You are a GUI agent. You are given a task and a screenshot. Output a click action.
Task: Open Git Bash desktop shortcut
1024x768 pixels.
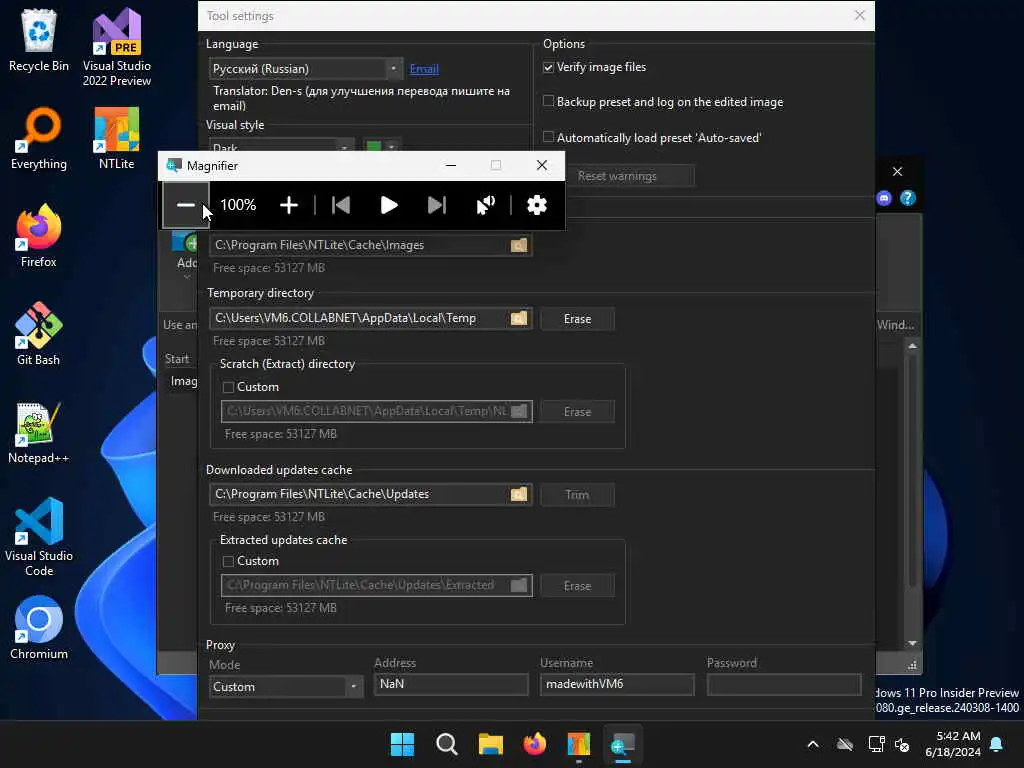click(x=39, y=334)
